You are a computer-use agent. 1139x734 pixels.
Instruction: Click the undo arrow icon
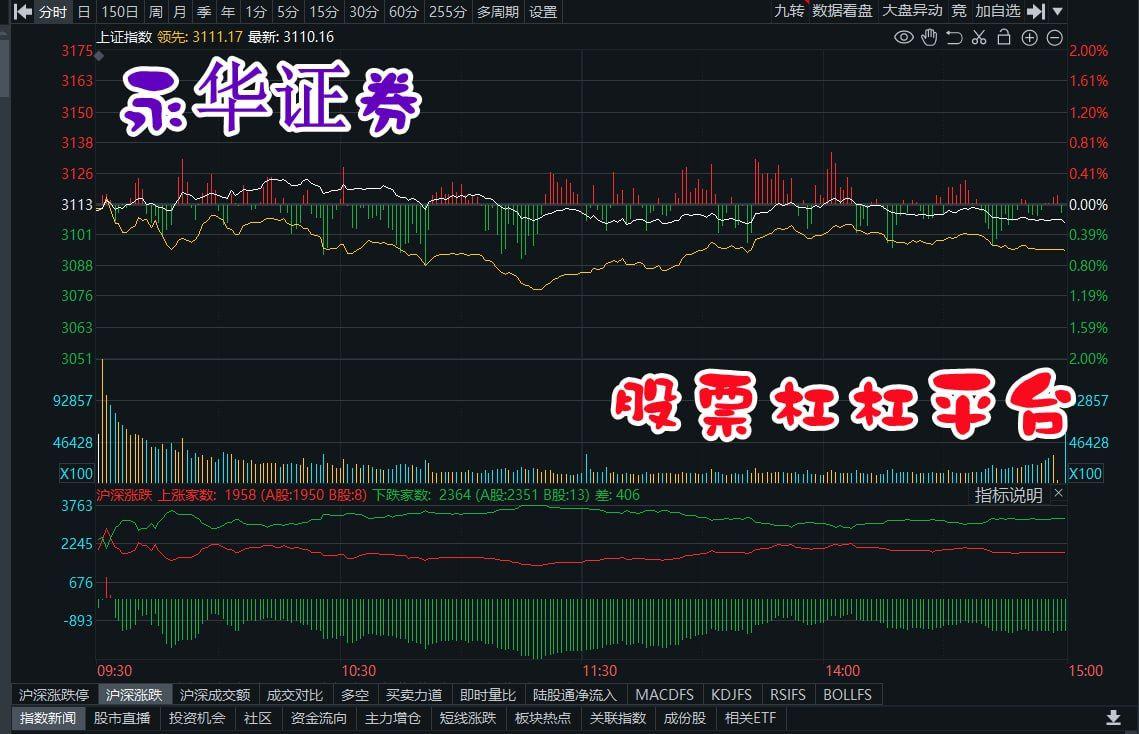(x=953, y=37)
